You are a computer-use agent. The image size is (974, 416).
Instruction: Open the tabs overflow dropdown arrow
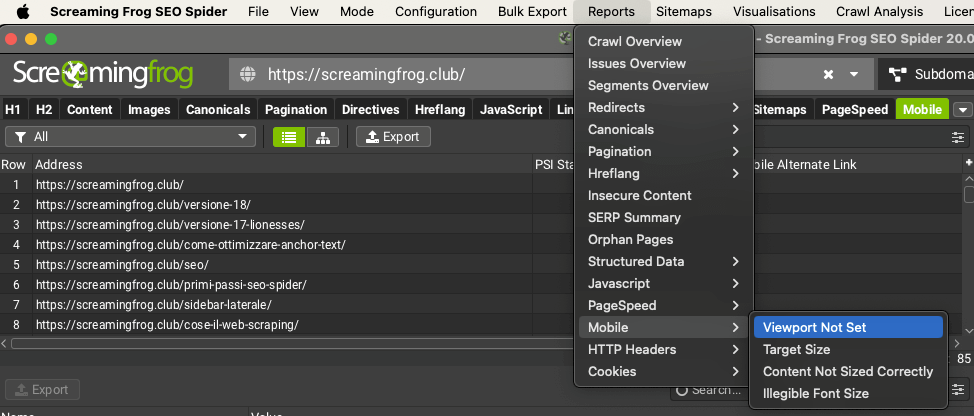tap(962, 110)
